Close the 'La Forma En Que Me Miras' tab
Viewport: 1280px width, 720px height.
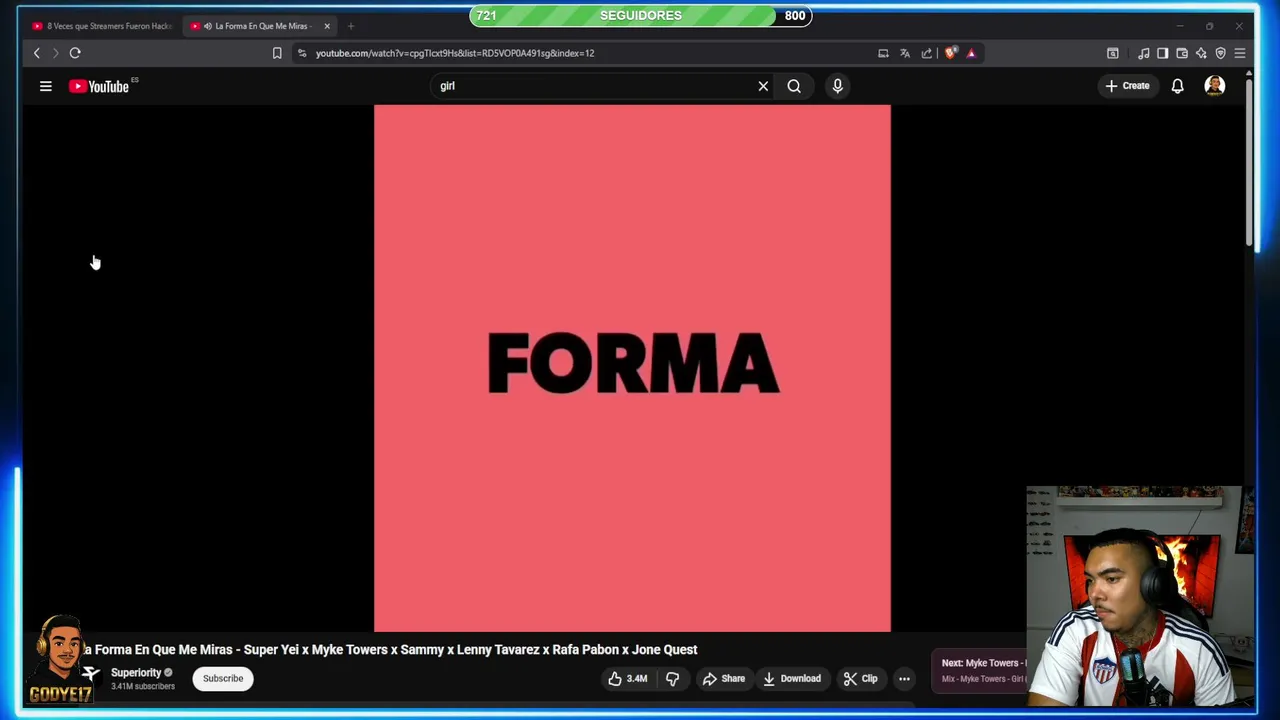point(327,26)
